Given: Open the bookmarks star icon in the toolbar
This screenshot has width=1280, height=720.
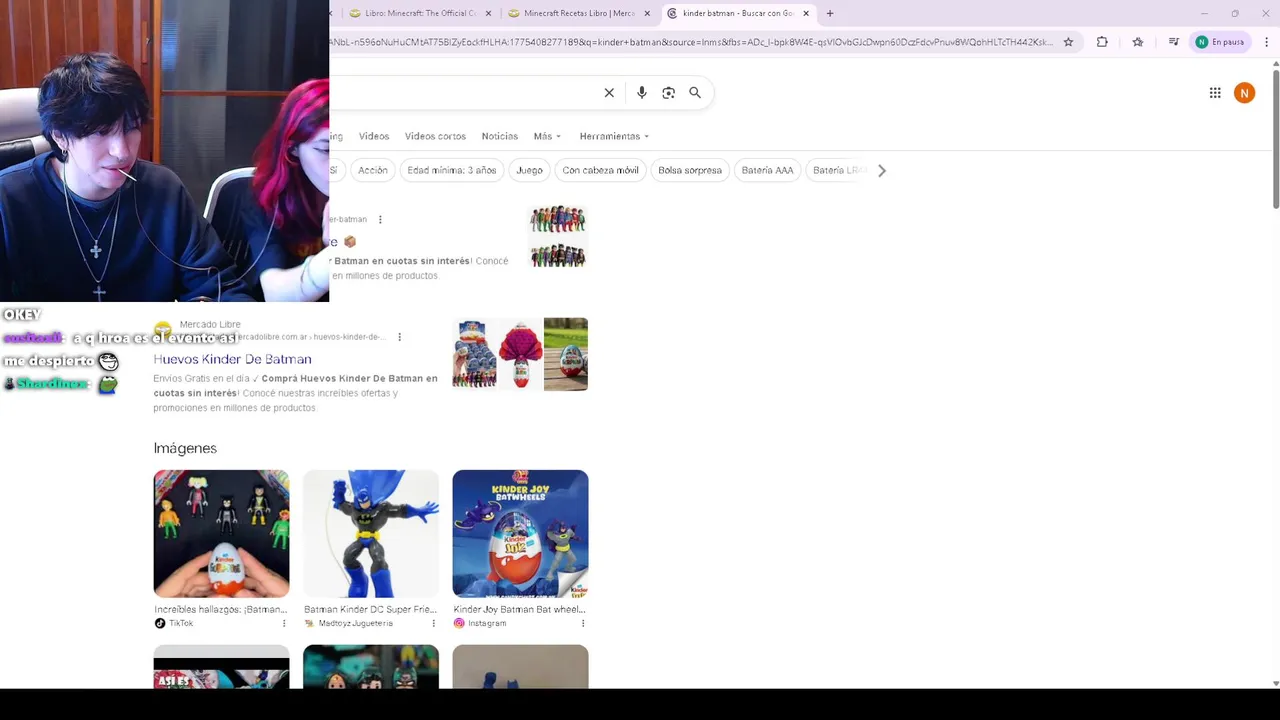Looking at the screenshot, I should point(1138,42).
